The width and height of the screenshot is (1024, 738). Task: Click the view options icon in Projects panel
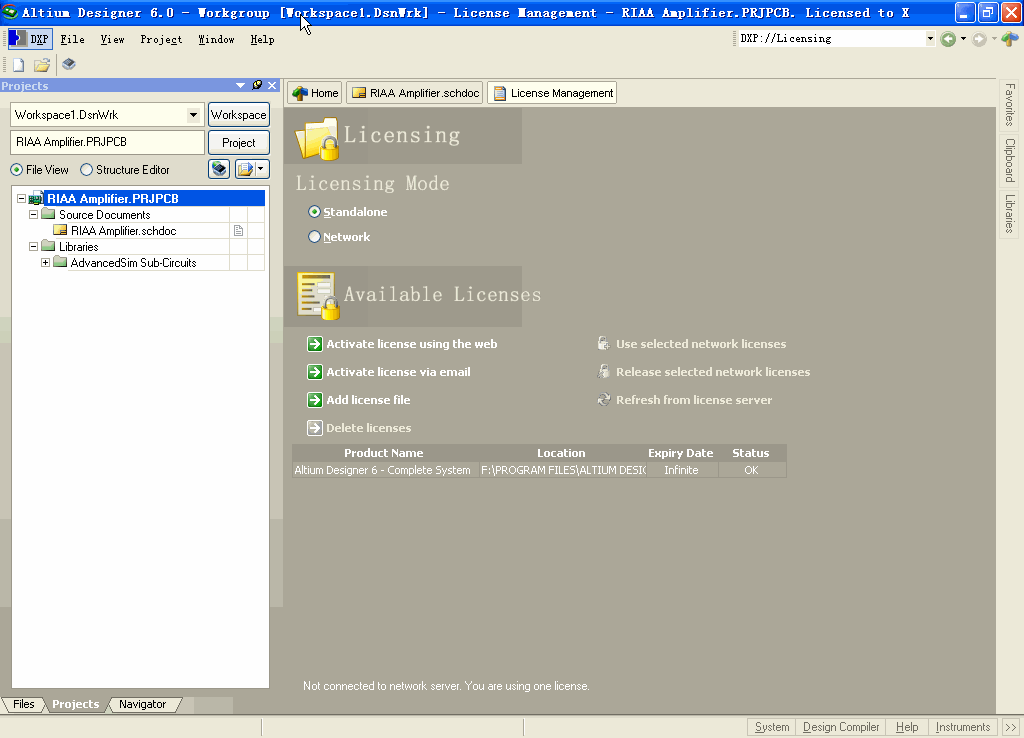(246, 169)
